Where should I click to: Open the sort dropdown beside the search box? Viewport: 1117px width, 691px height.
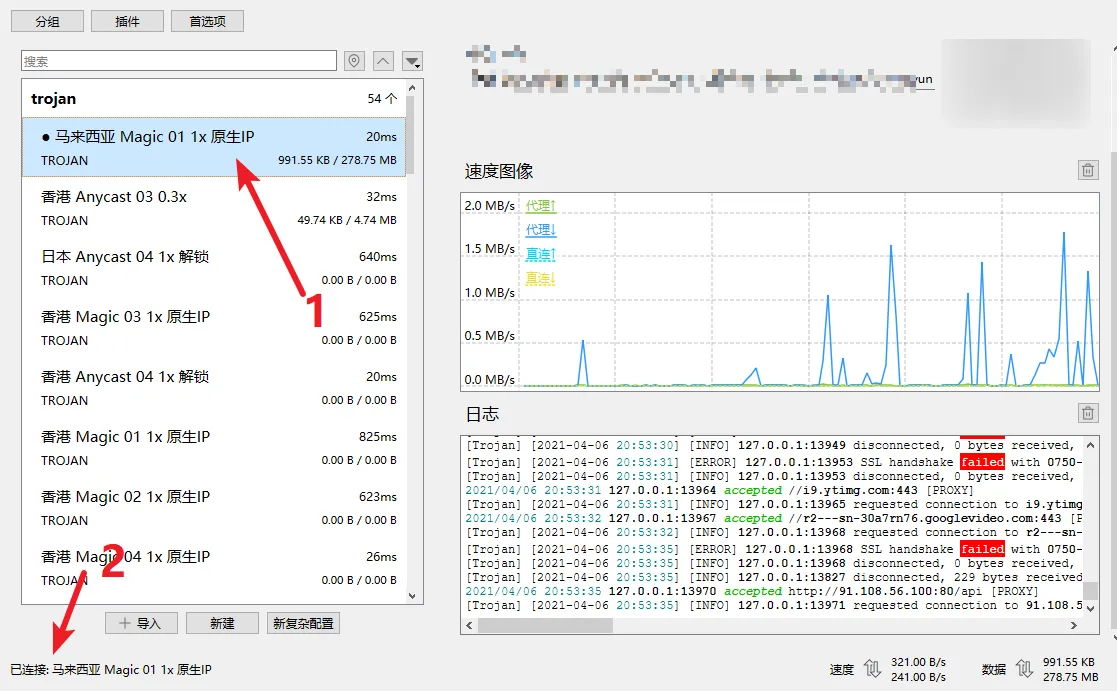[412, 62]
